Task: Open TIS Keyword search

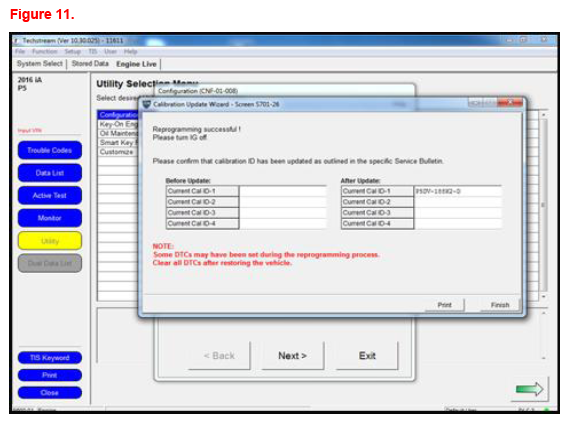Action: click(x=50, y=358)
